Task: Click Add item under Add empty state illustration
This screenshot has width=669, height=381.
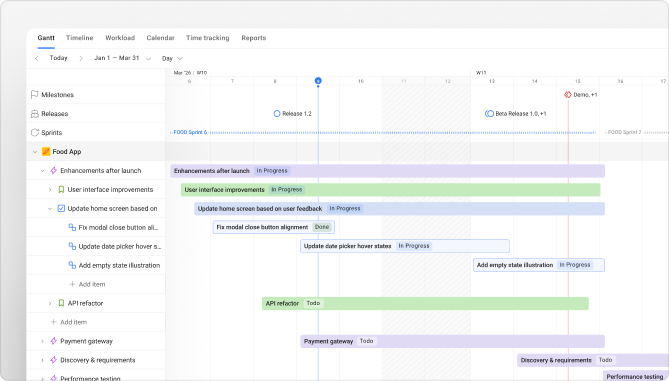Action: click(87, 284)
